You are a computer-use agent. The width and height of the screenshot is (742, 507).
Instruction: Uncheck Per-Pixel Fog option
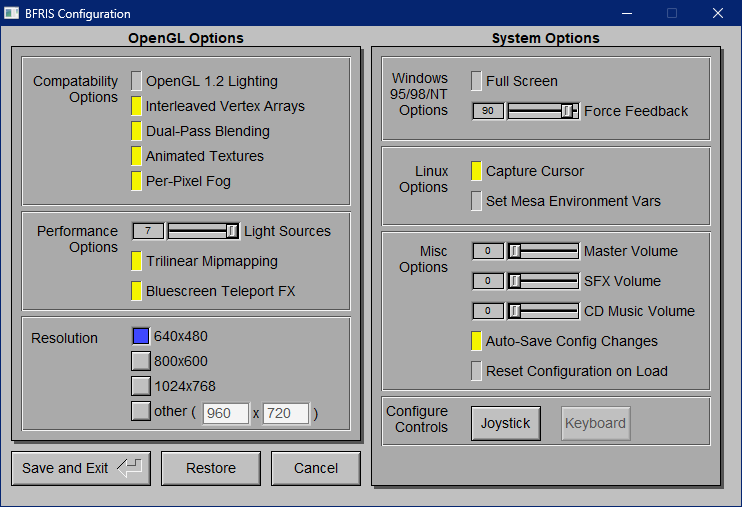pyautogui.click(x=137, y=181)
